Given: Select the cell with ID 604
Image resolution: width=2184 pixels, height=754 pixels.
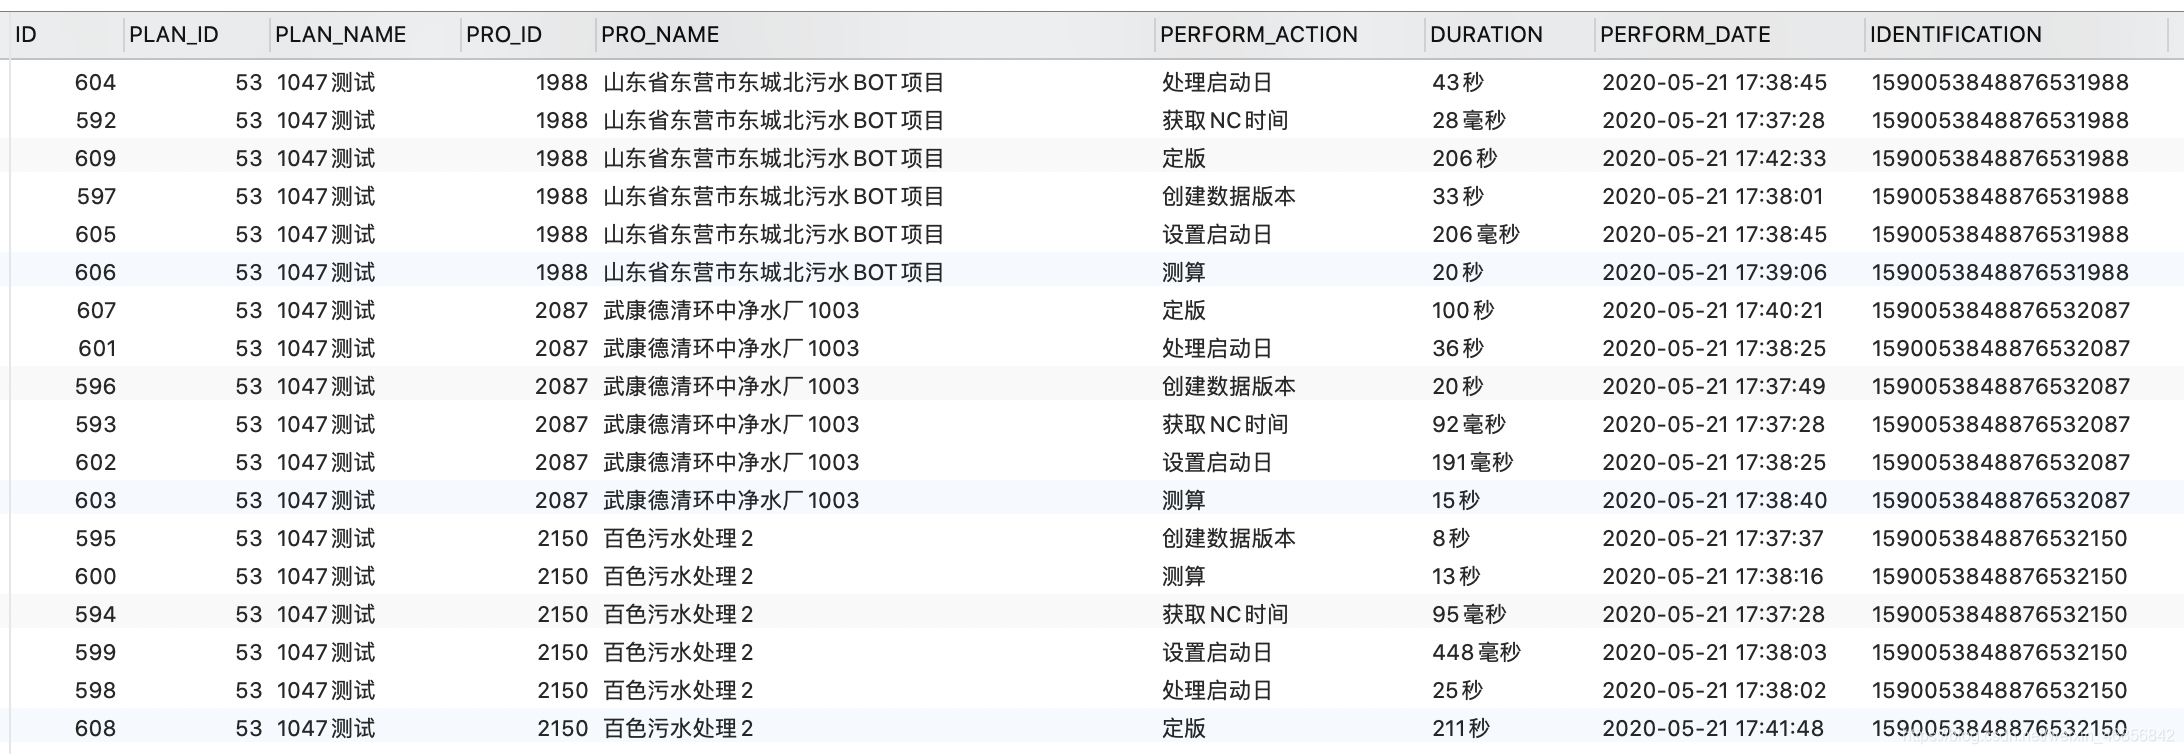Looking at the screenshot, I should point(95,83).
